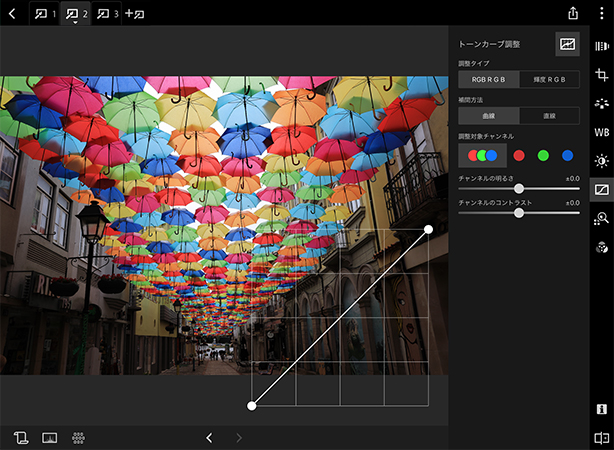Go back with the top-left arrow

[x=12, y=14]
